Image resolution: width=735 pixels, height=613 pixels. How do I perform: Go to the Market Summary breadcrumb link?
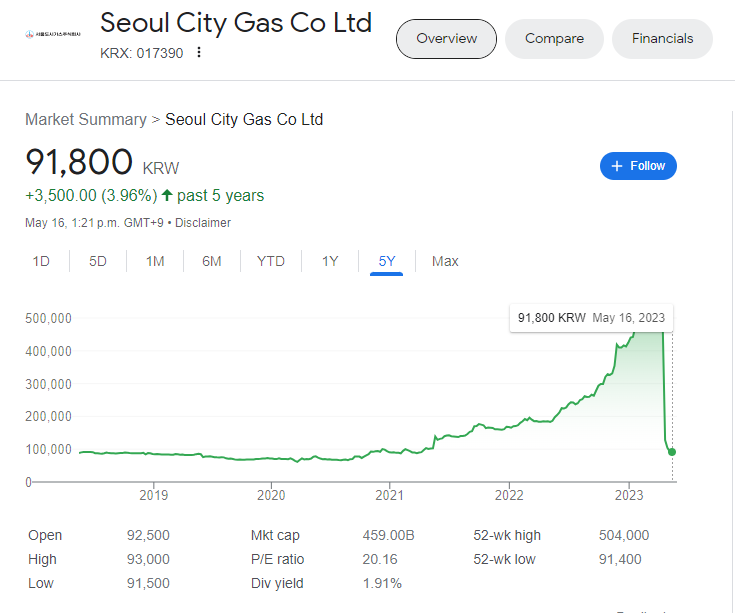coord(86,120)
